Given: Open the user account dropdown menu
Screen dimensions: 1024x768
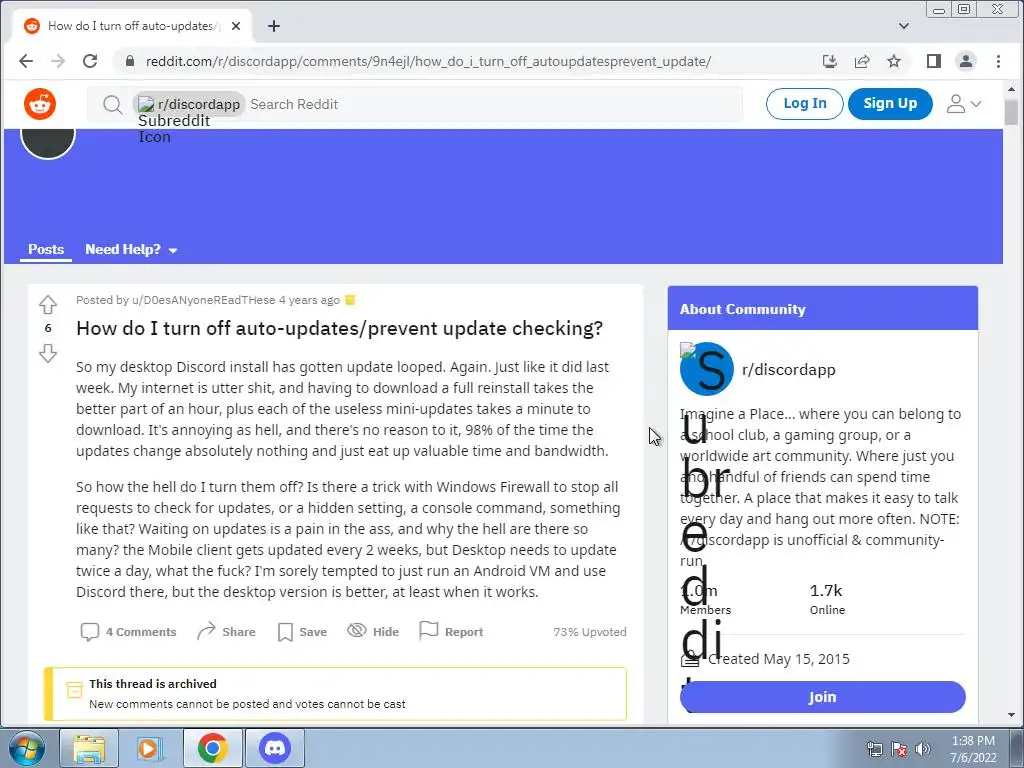Looking at the screenshot, I should tap(964, 104).
